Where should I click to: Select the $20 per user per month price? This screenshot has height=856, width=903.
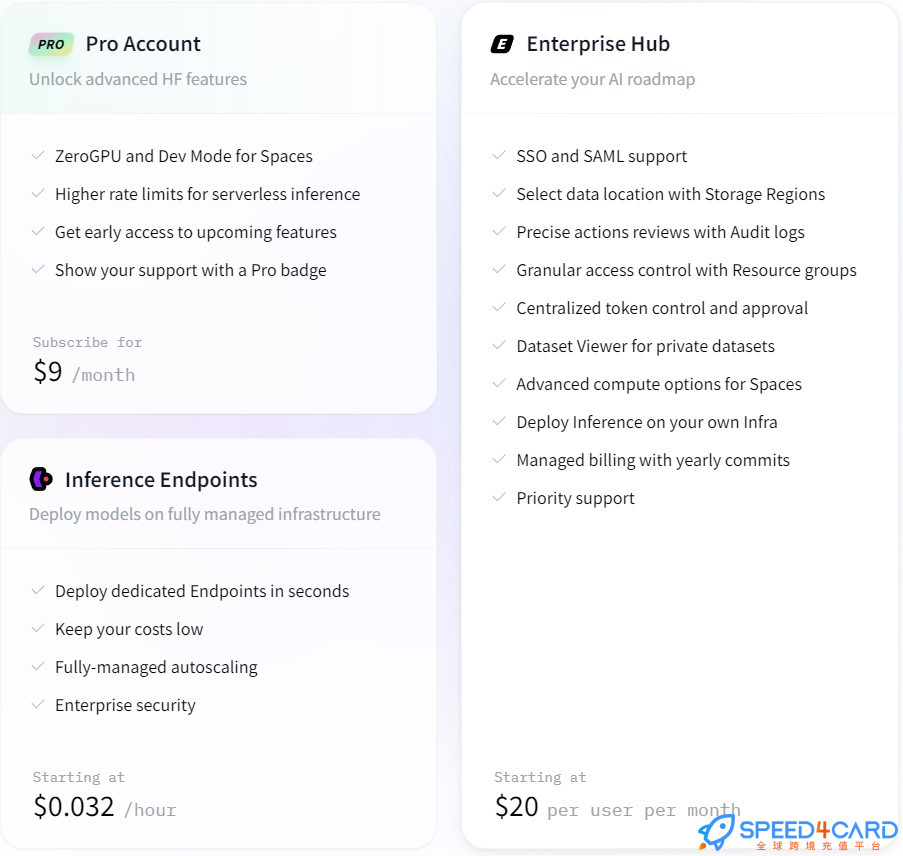point(617,808)
